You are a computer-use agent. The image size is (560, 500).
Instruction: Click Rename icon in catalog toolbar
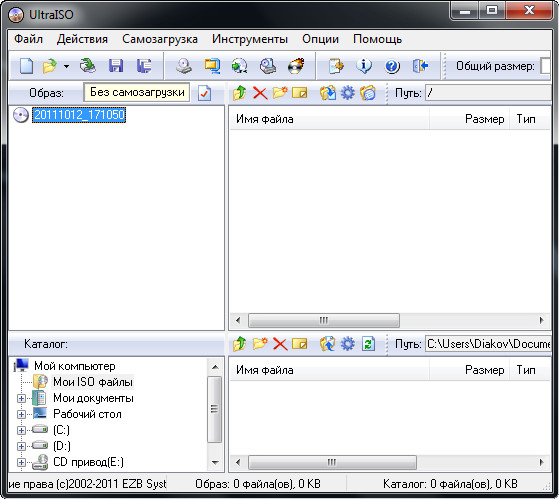point(300,344)
